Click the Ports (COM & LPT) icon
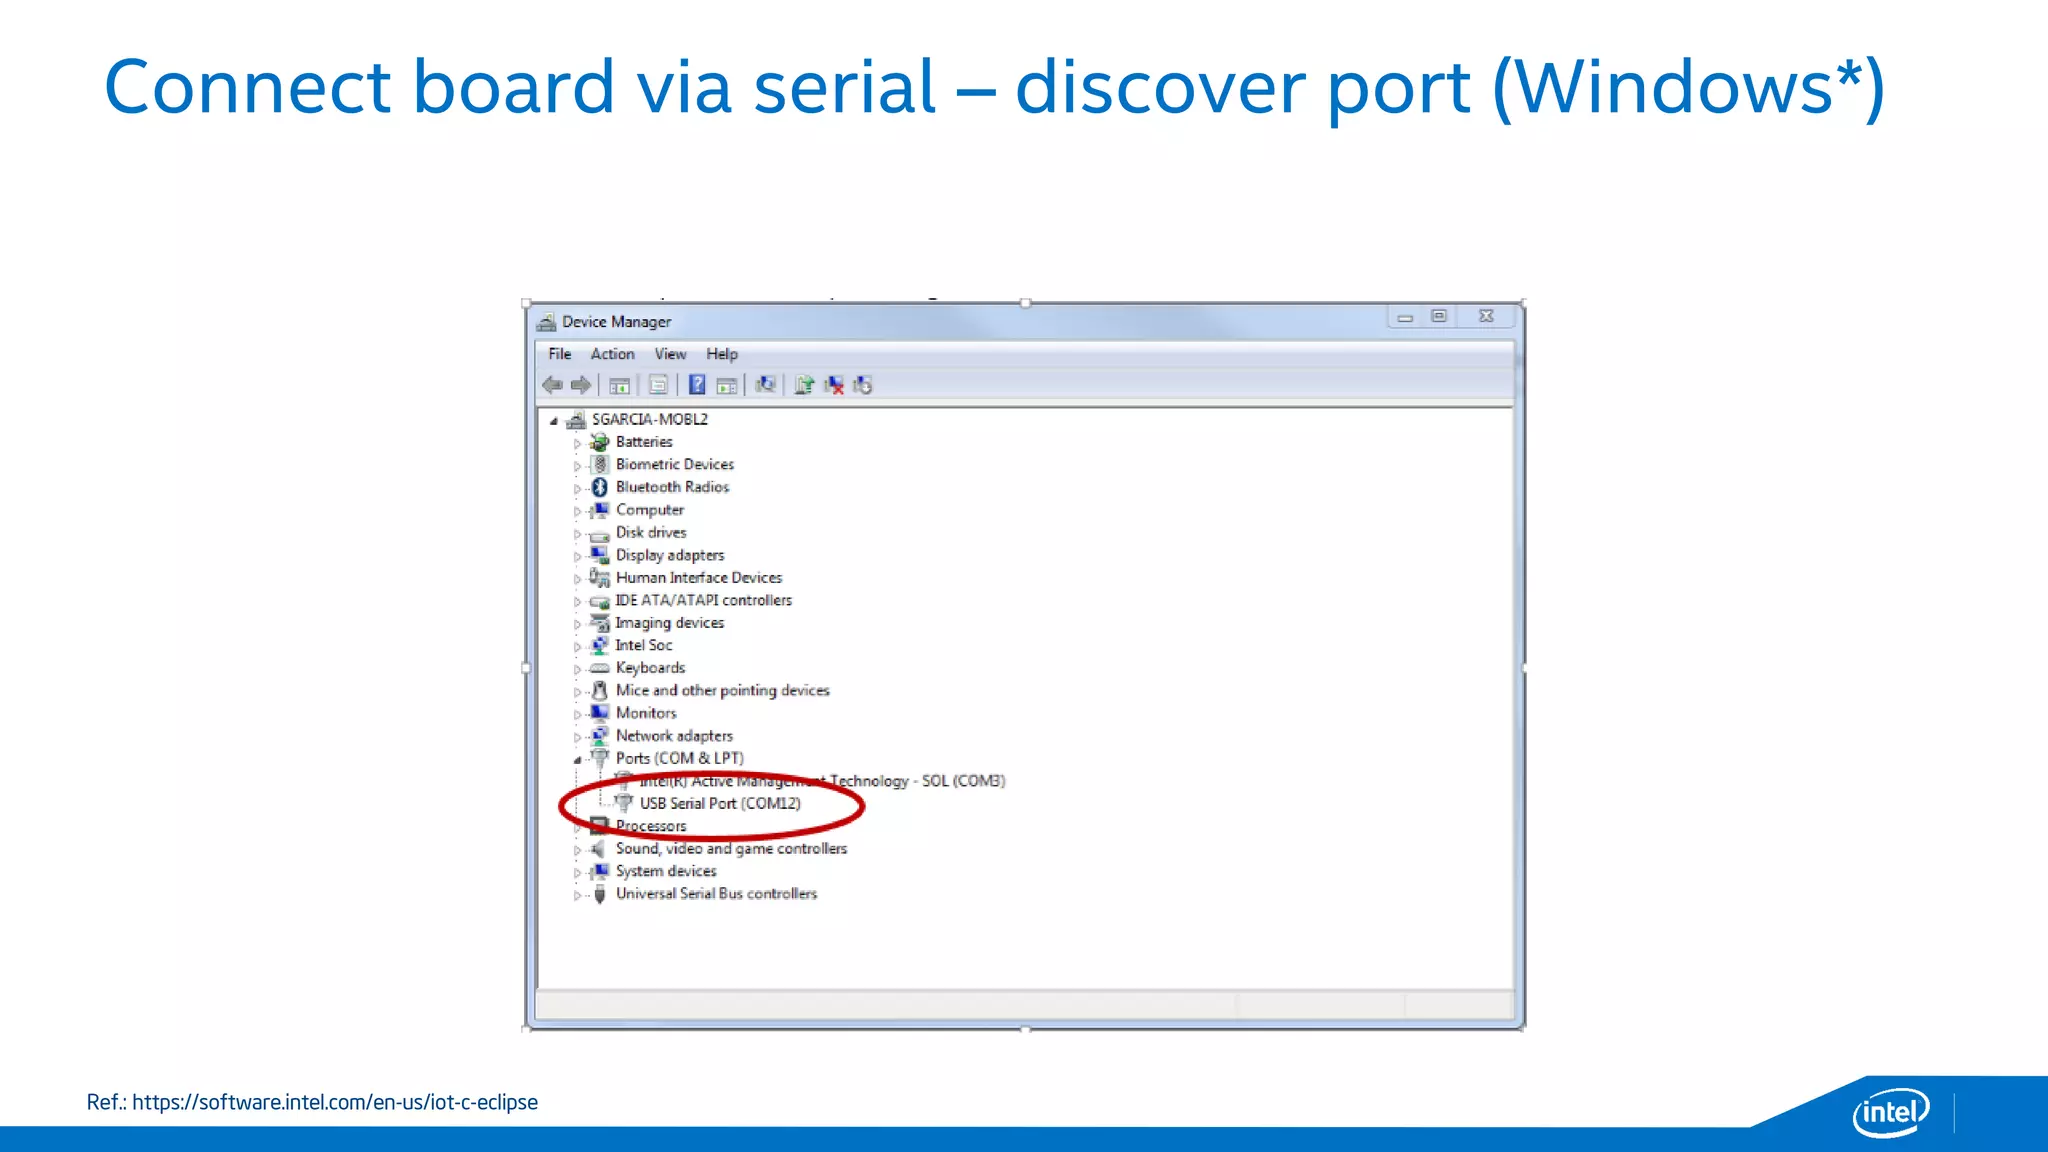 click(x=599, y=758)
